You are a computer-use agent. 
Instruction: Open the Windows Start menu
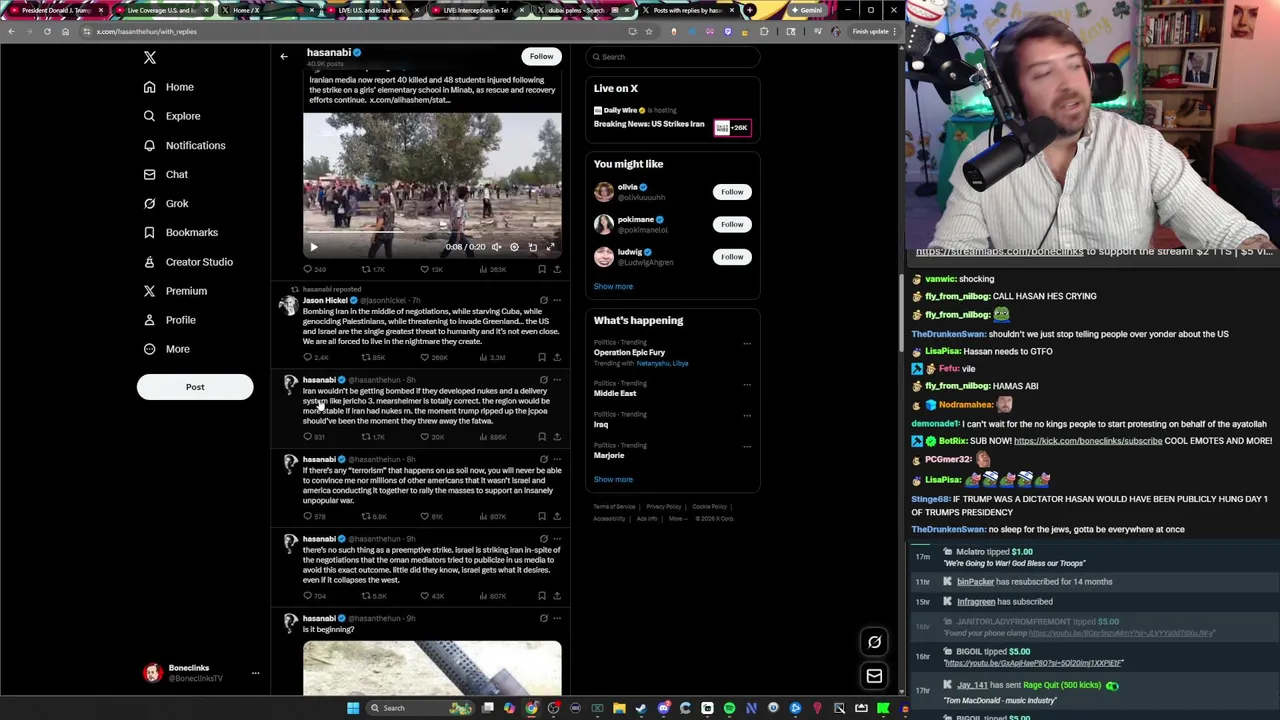click(352, 708)
